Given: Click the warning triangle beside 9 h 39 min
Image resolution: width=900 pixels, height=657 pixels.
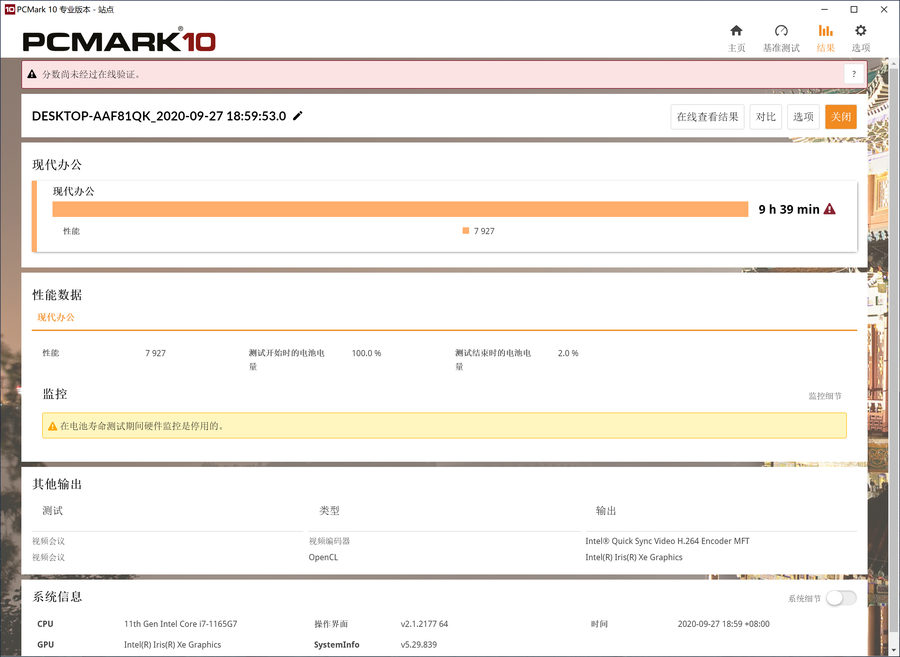Looking at the screenshot, I should click(831, 208).
